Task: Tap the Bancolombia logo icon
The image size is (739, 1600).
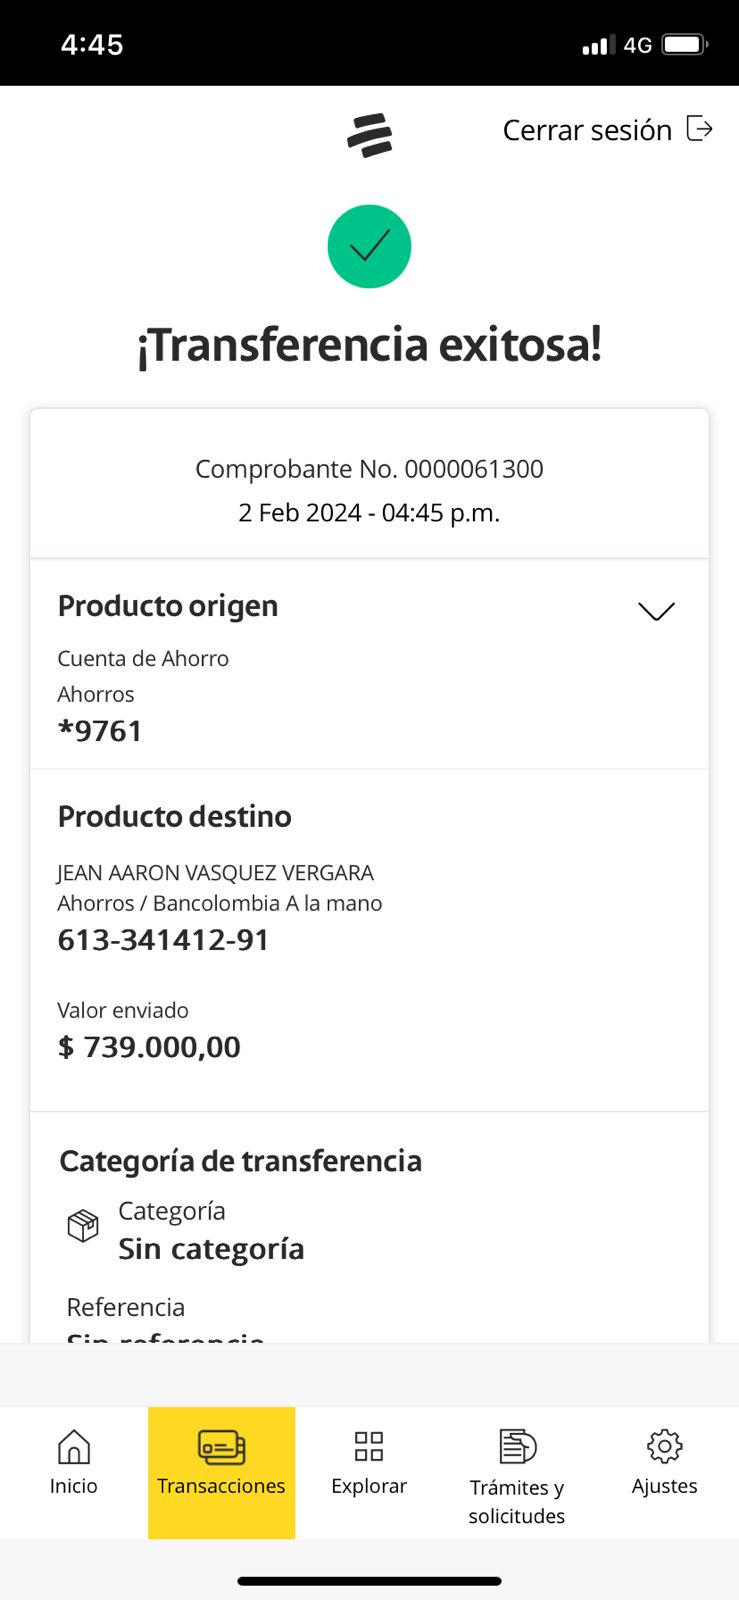Action: [x=369, y=135]
